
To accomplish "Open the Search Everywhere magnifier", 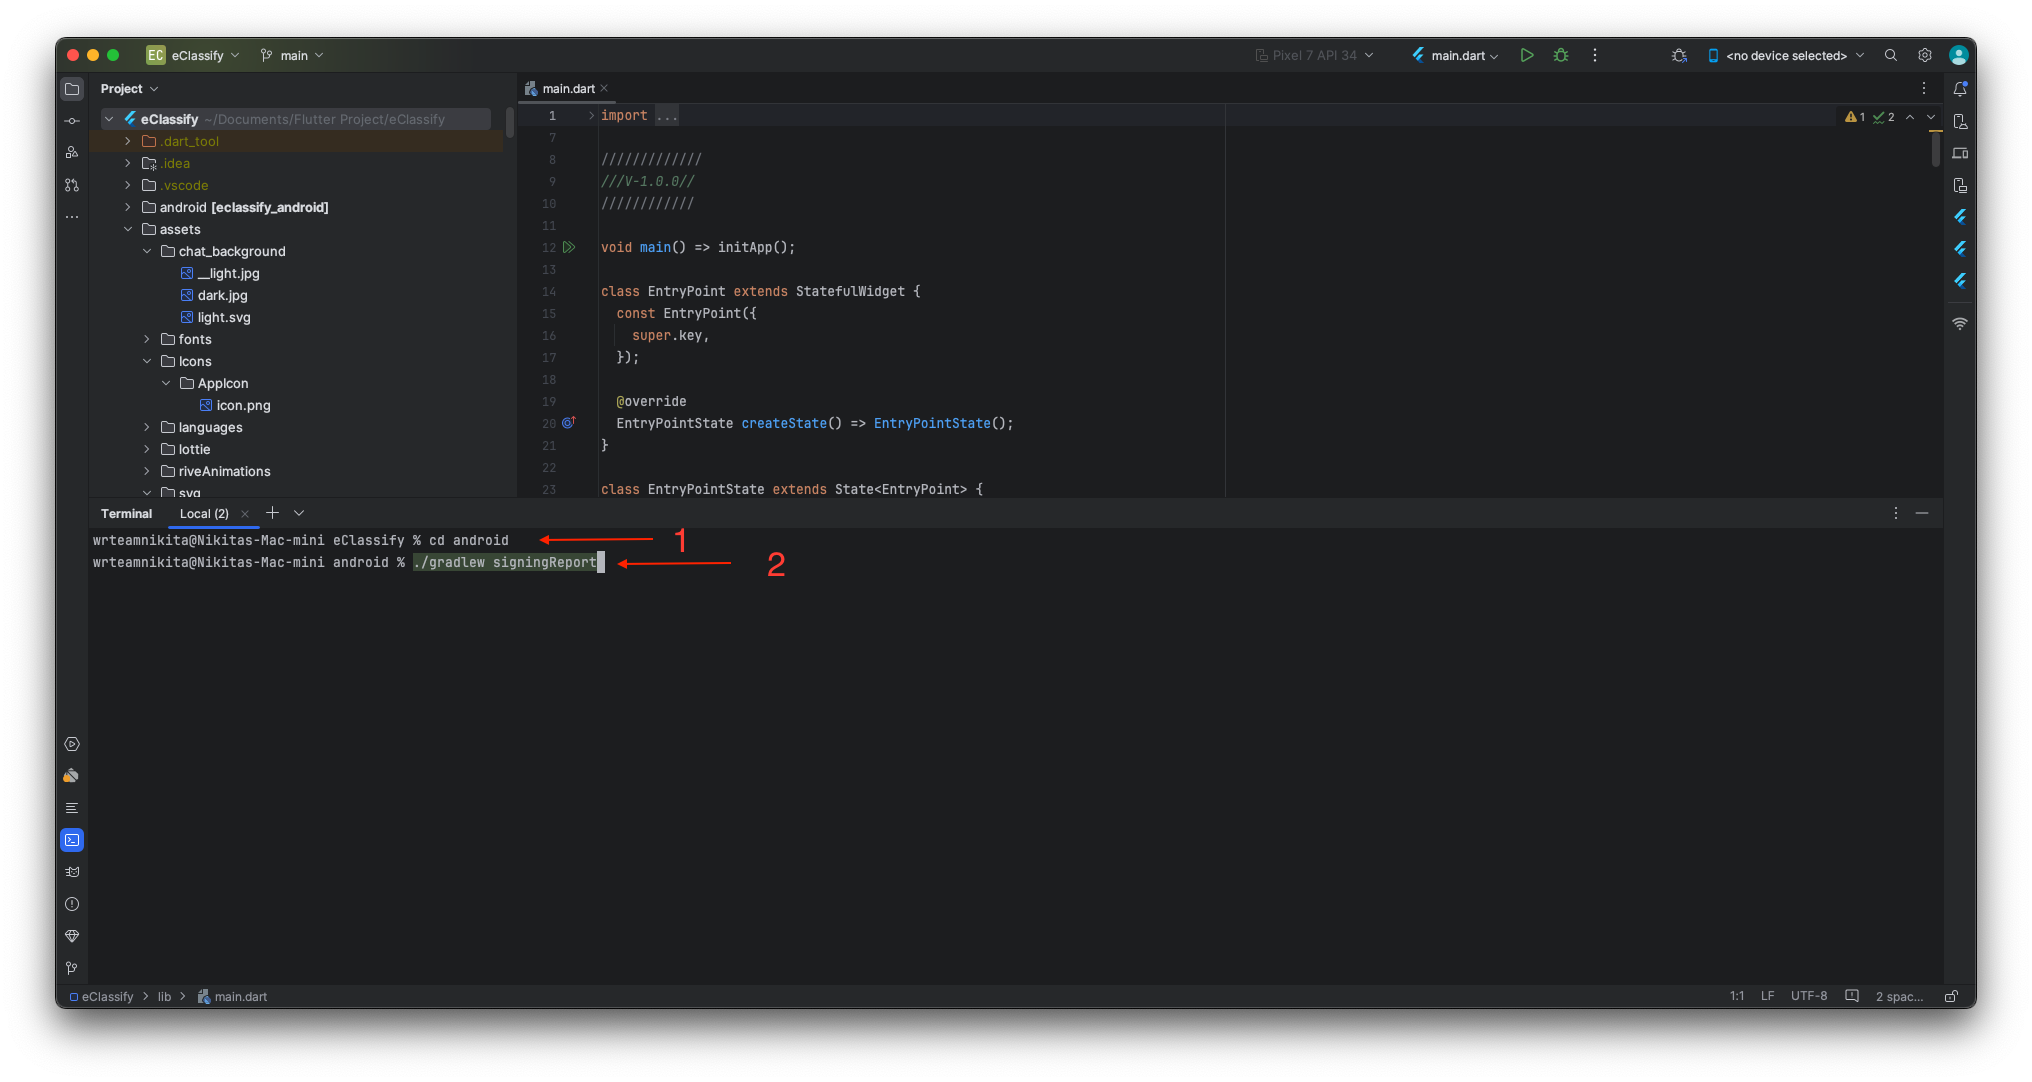I will tap(1890, 55).
